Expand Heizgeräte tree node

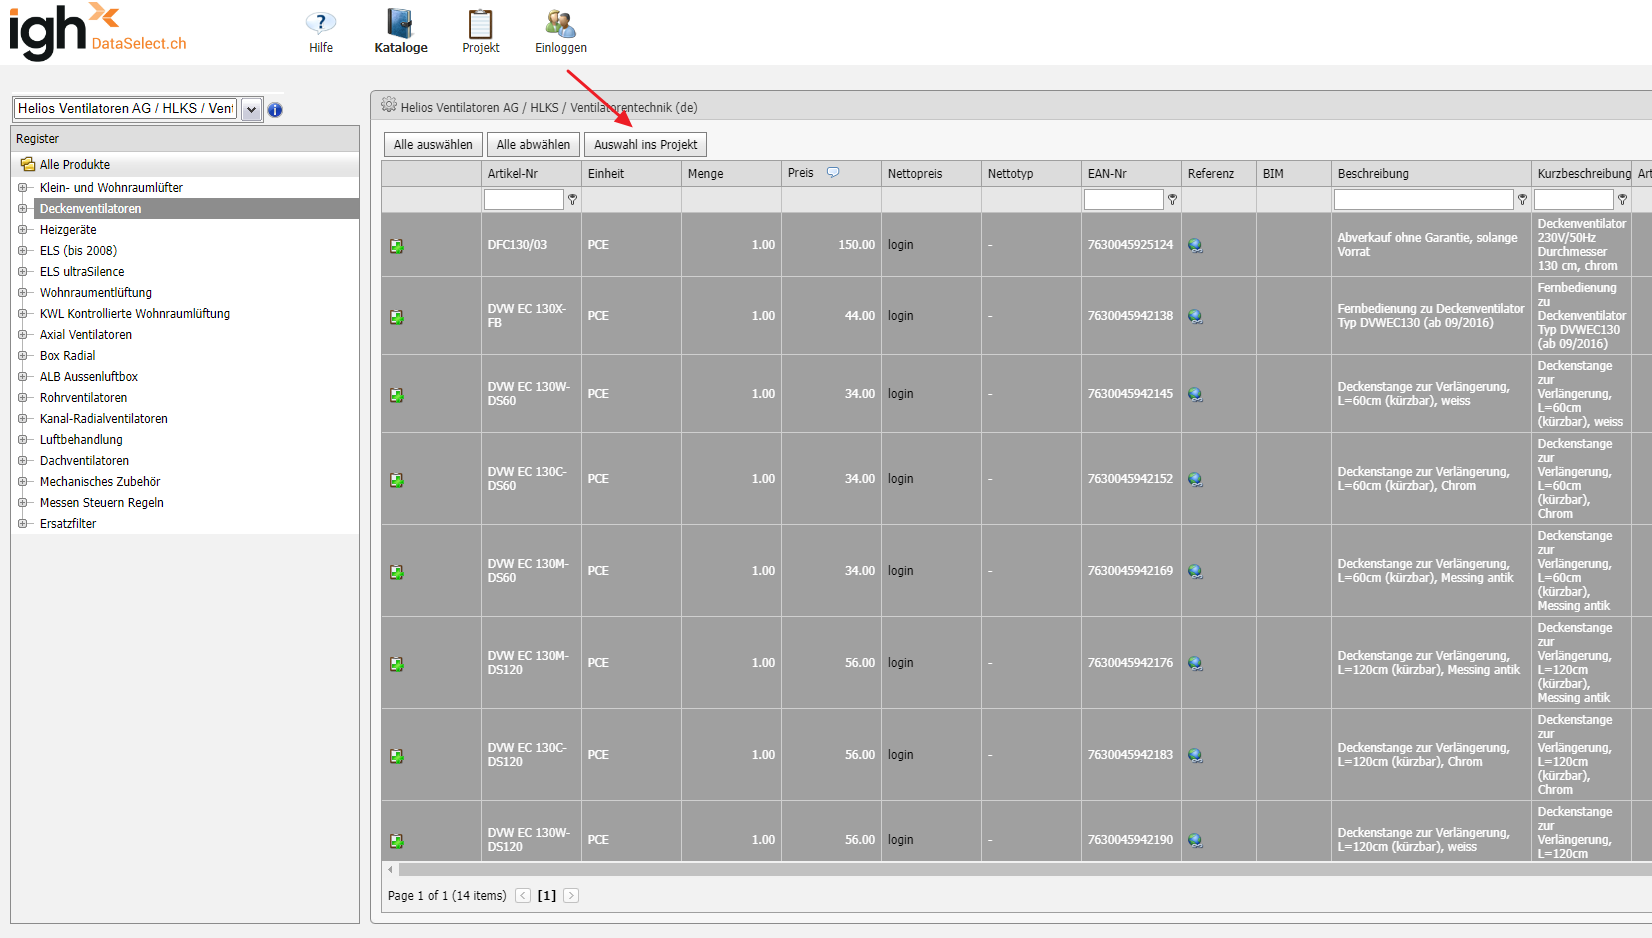[x=22, y=229]
